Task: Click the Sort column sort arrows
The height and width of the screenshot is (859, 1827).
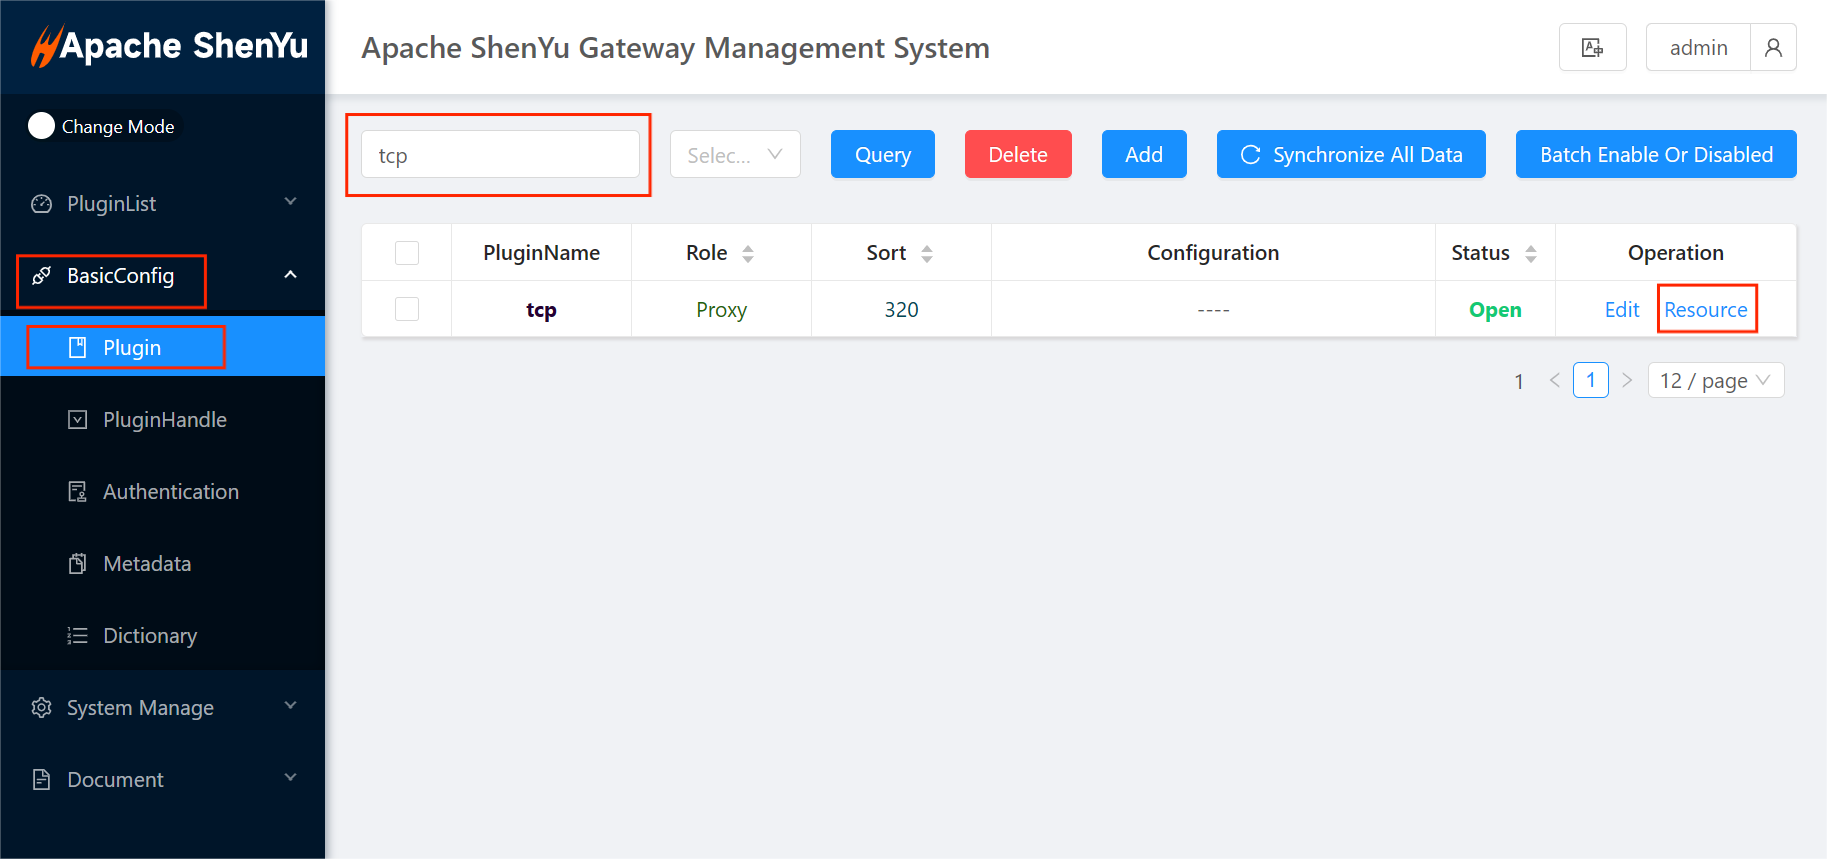Action: pos(927,254)
